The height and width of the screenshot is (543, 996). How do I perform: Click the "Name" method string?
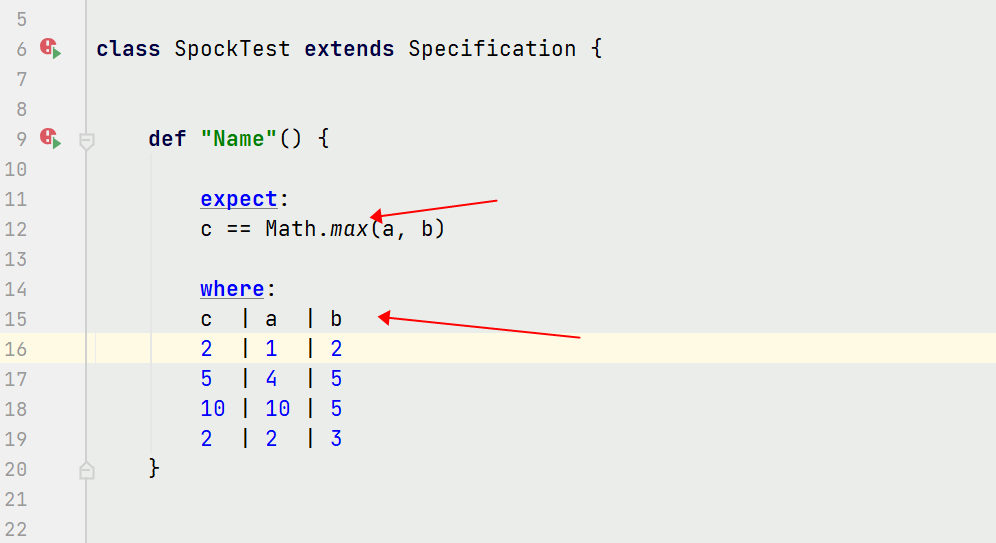pos(239,138)
